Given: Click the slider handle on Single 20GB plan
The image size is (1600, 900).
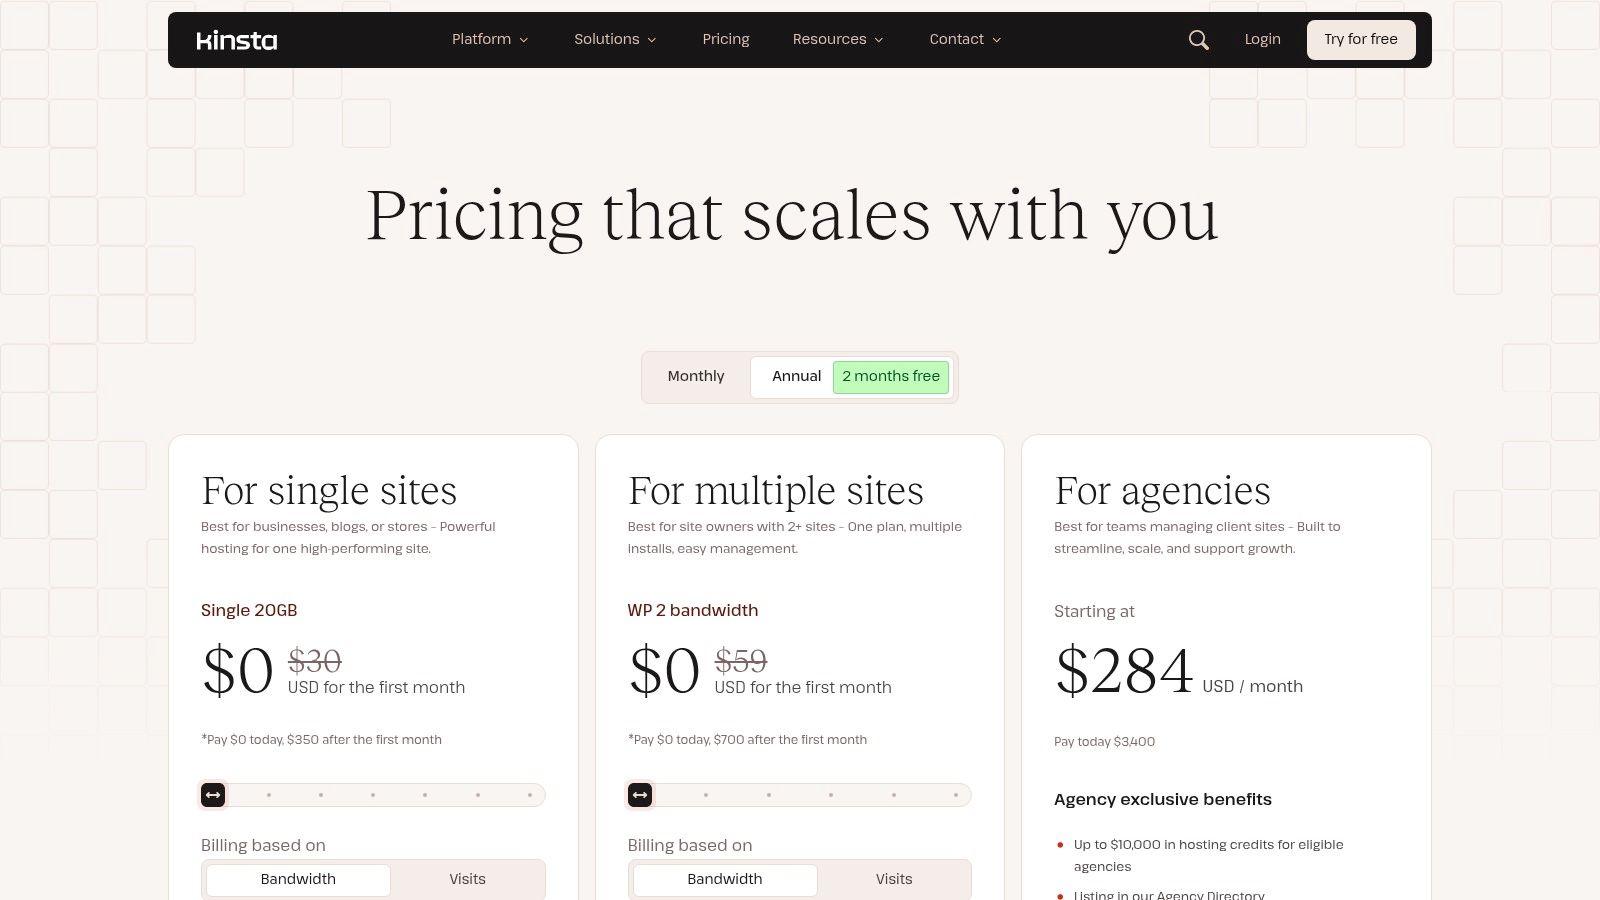Looking at the screenshot, I should pos(213,794).
